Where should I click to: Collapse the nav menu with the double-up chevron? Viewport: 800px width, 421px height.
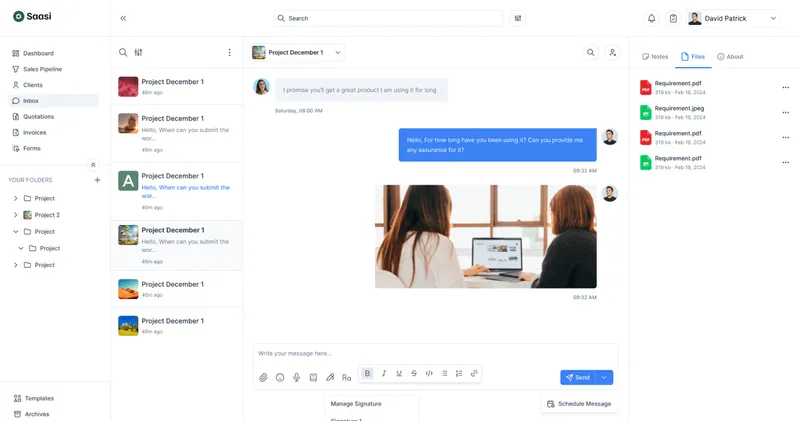click(x=93, y=165)
